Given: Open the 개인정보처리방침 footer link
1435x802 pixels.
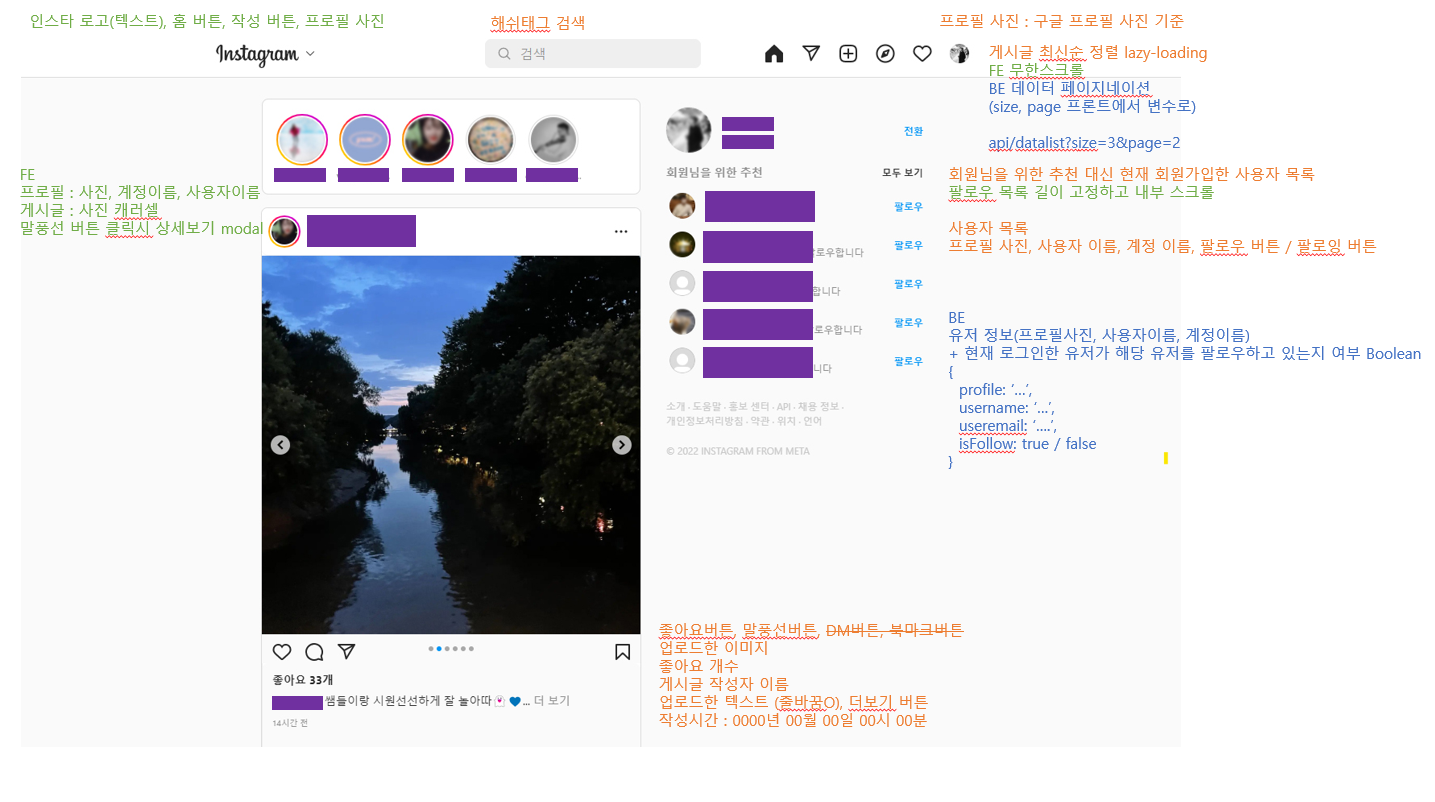Looking at the screenshot, I should (705, 422).
